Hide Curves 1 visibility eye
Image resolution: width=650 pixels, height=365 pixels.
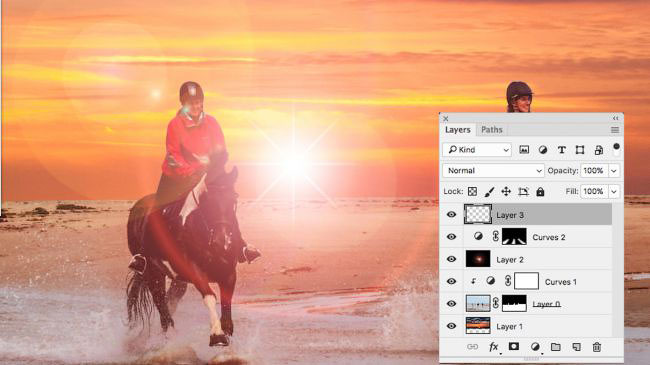[451, 281]
